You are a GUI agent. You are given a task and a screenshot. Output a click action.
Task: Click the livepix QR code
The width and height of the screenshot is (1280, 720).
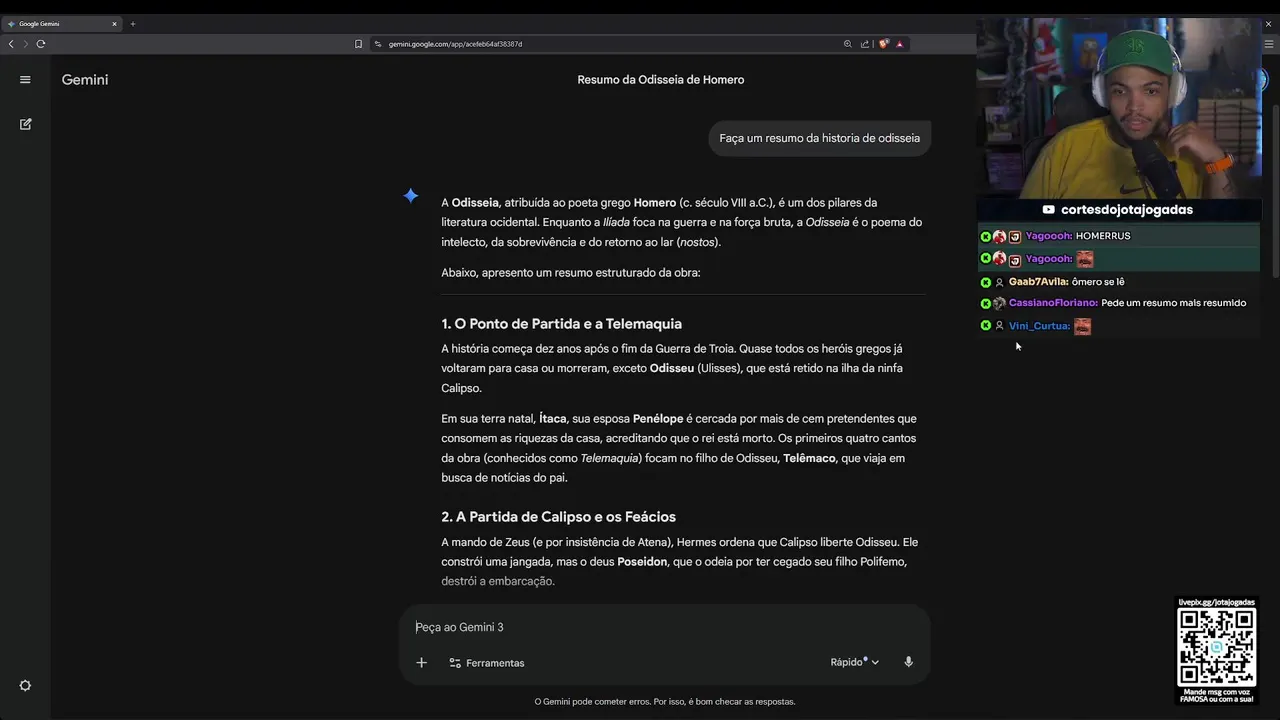1216,646
